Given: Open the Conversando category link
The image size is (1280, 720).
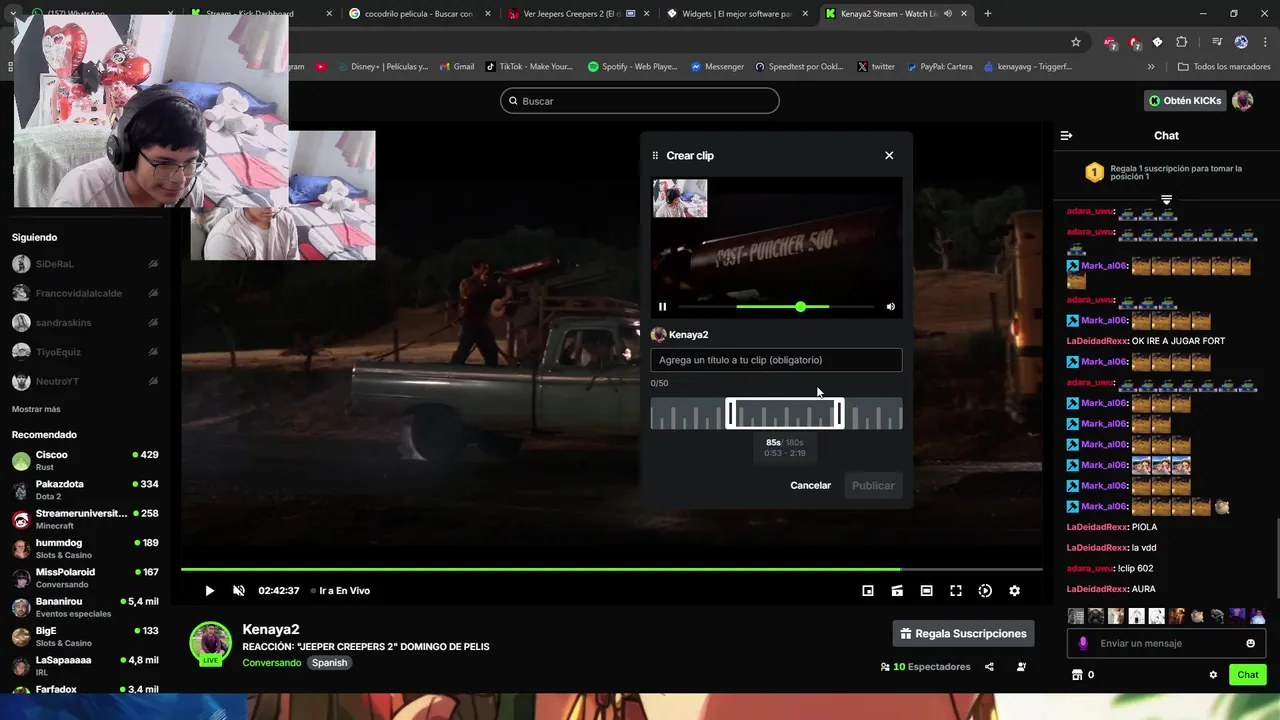Looking at the screenshot, I should [271, 663].
